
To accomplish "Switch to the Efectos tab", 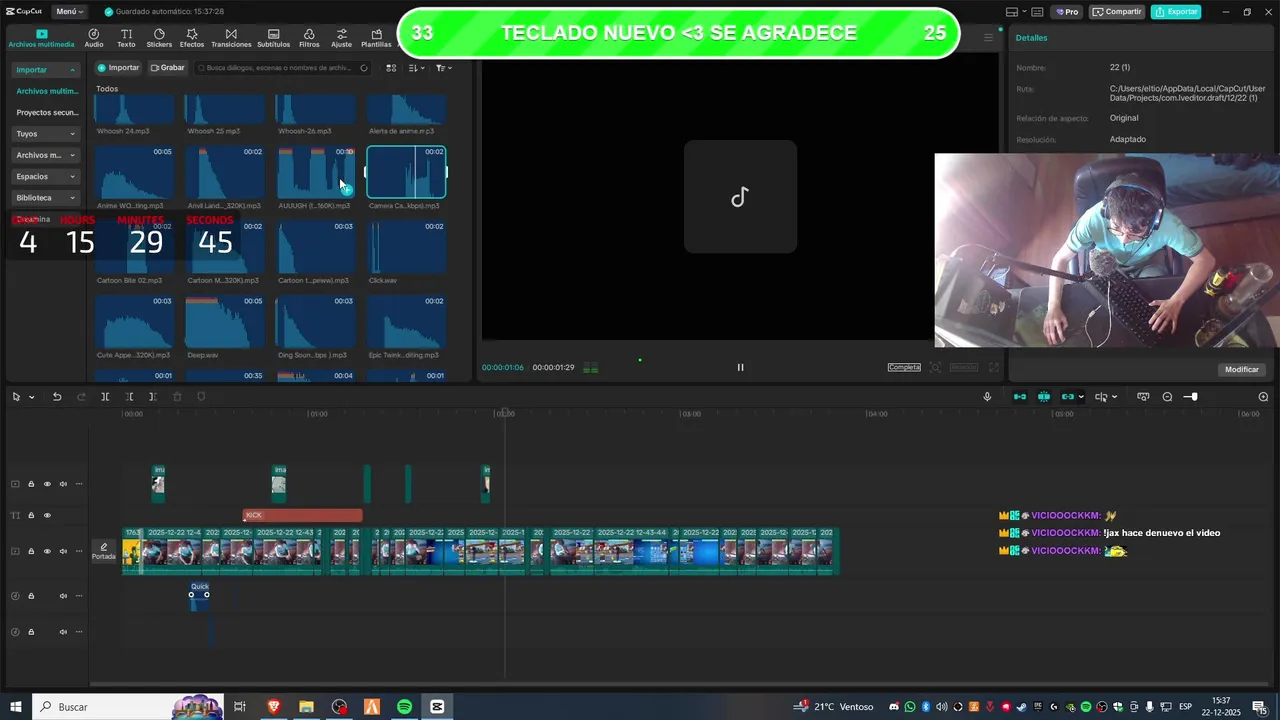I will 192,38.
